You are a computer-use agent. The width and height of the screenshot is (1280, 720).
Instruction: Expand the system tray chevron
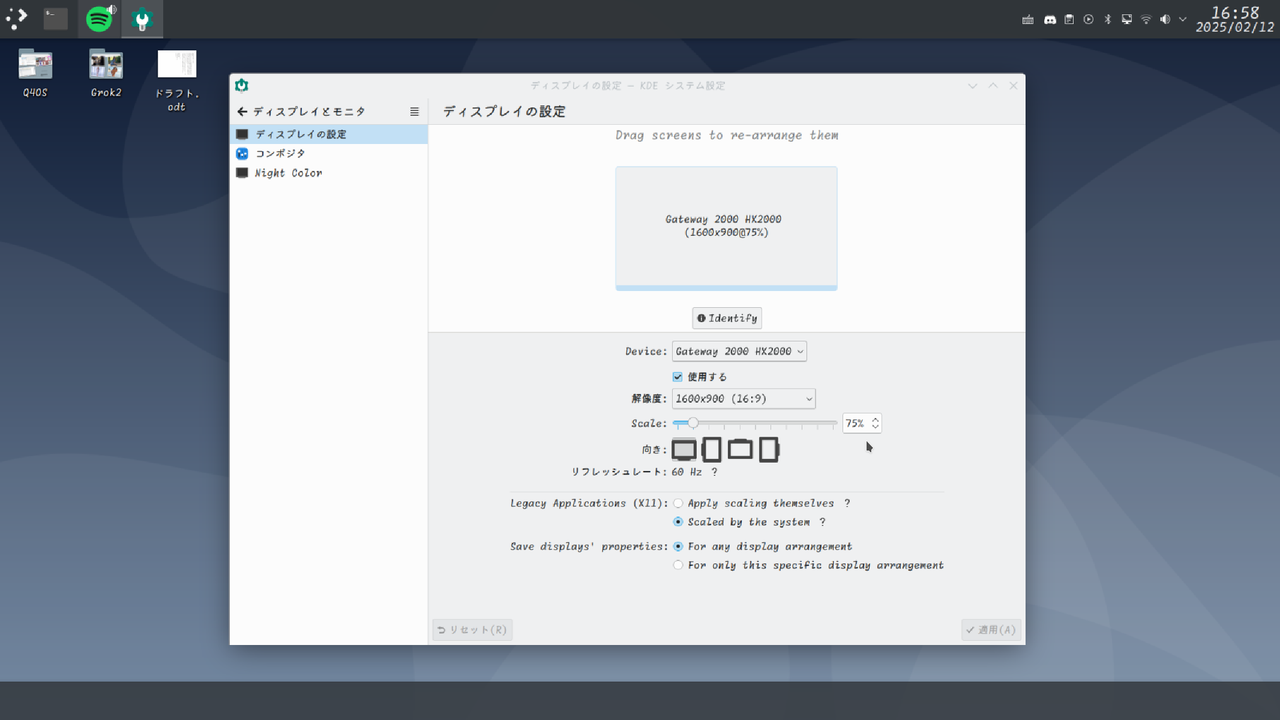pyautogui.click(x=1182, y=18)
